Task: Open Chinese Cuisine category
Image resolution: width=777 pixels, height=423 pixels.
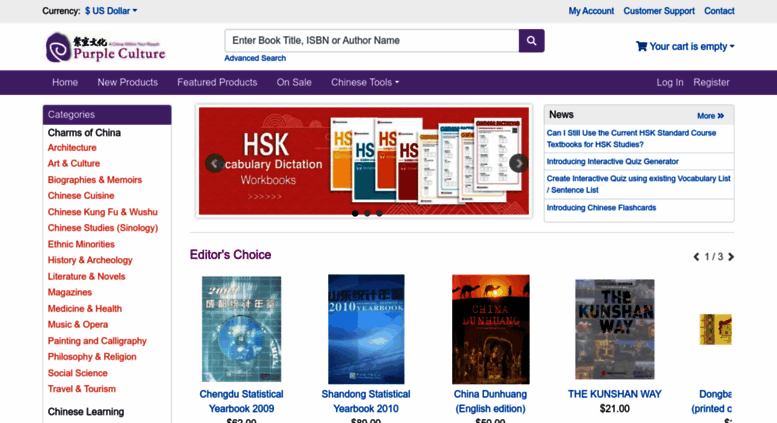Action: [81, 196]
